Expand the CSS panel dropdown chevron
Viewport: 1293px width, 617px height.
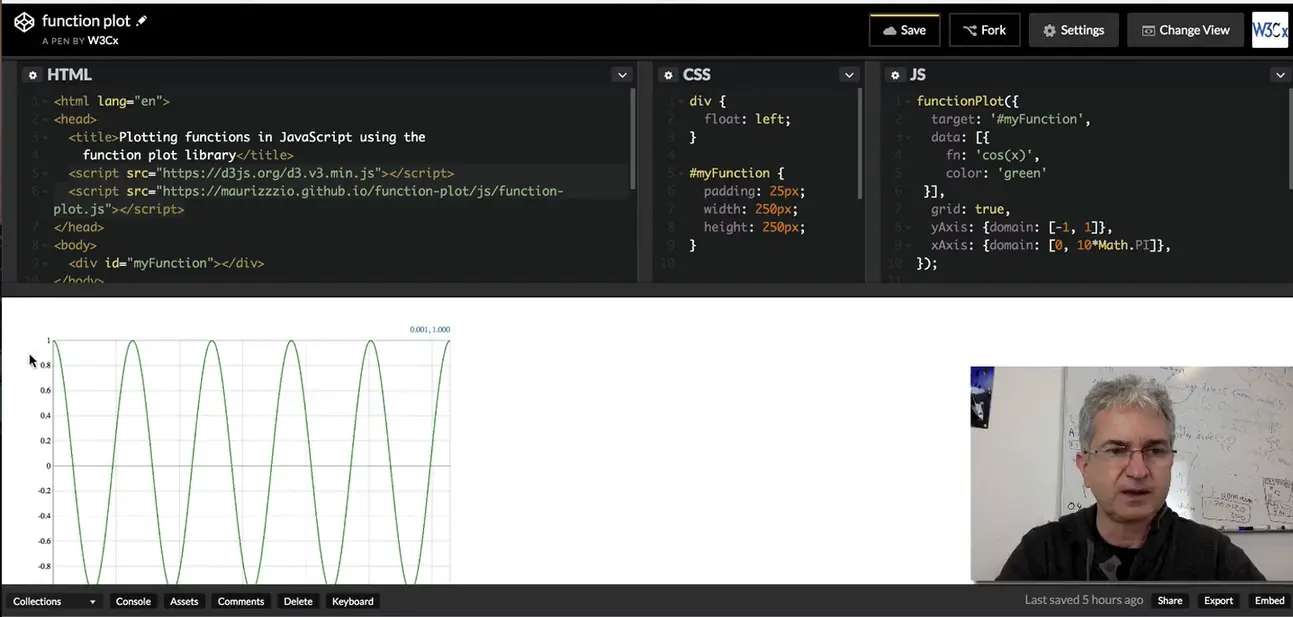click(x=849, y=75)
